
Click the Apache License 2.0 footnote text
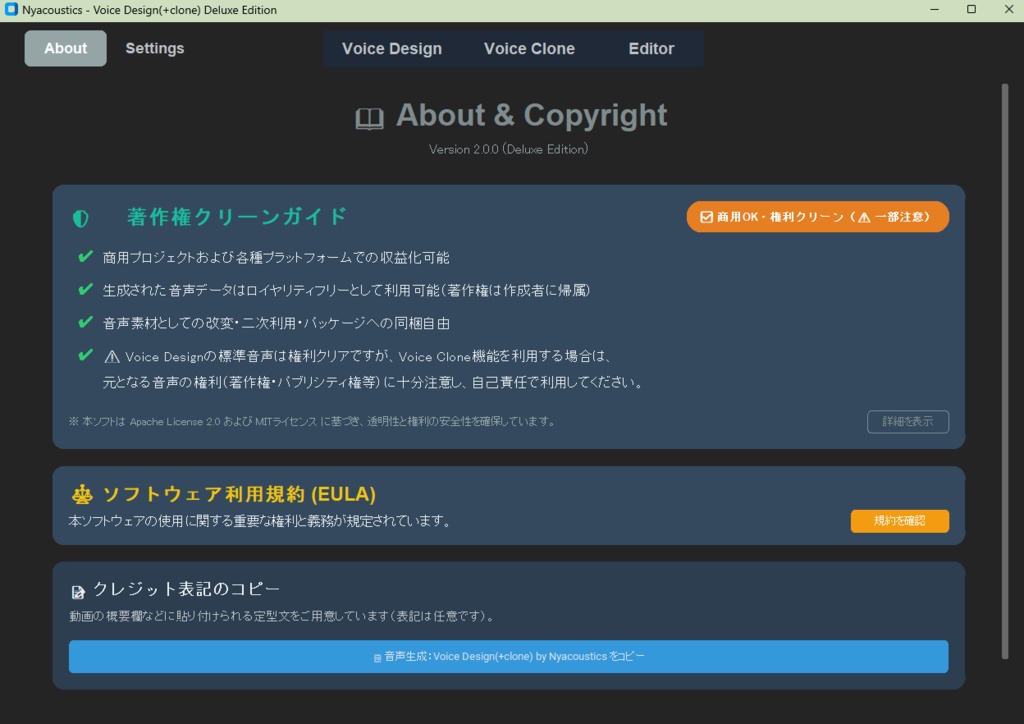312,422
